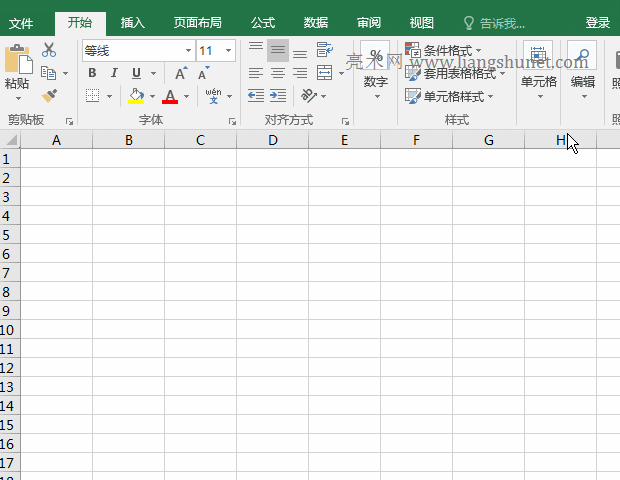Align text right
Screen dimensions: 620x480
(x=300, y=73)
